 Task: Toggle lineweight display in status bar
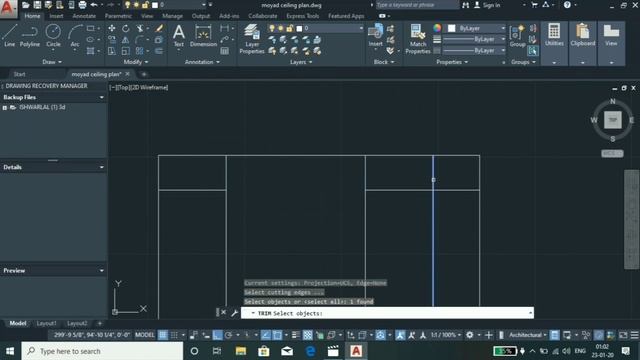[x=296, y=335]
